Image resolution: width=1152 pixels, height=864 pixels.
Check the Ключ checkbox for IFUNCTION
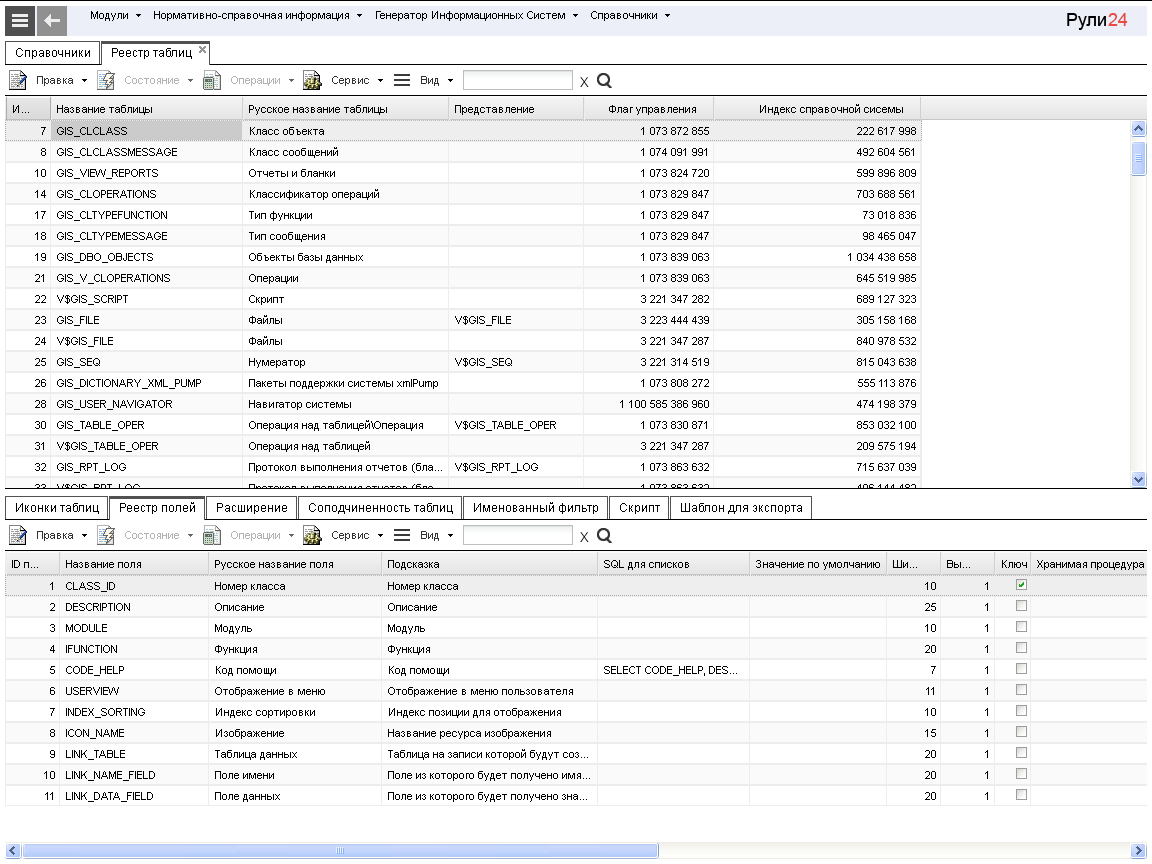click(x=1021, y=648)
